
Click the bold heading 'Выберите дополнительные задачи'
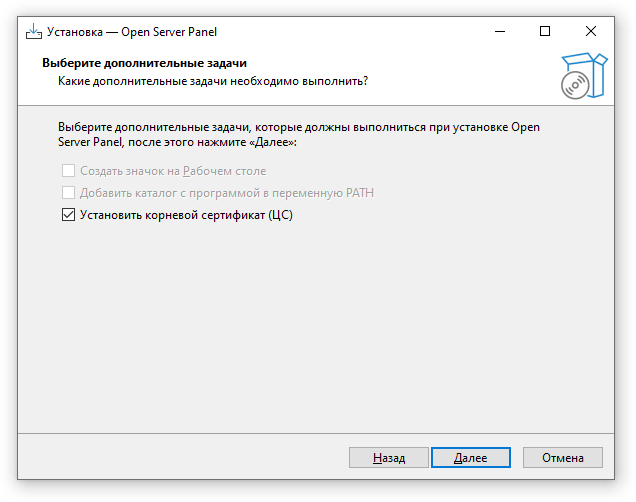click(x=144, y=63)
